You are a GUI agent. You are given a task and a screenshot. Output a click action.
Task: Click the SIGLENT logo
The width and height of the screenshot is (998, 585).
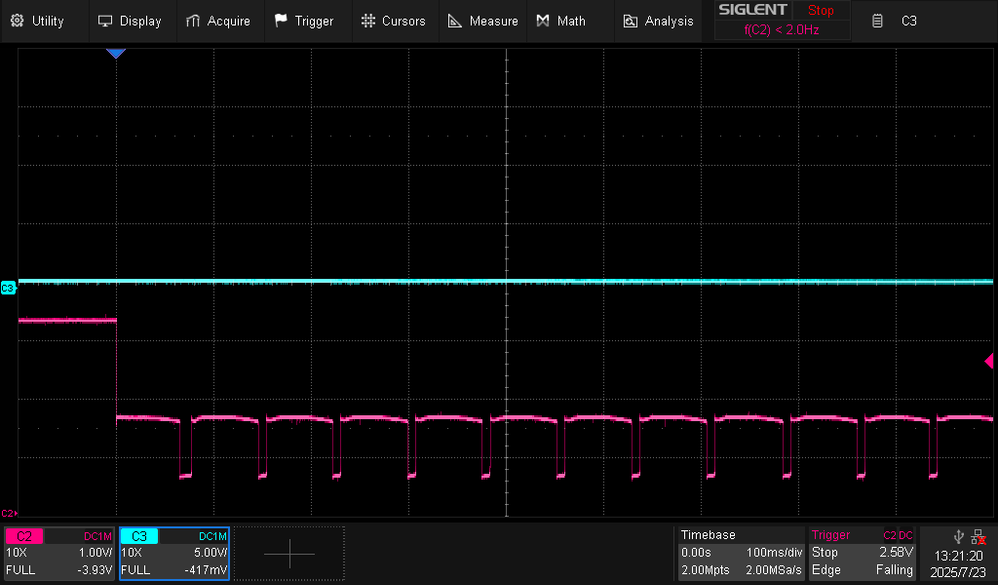click(x=753, y=10)
